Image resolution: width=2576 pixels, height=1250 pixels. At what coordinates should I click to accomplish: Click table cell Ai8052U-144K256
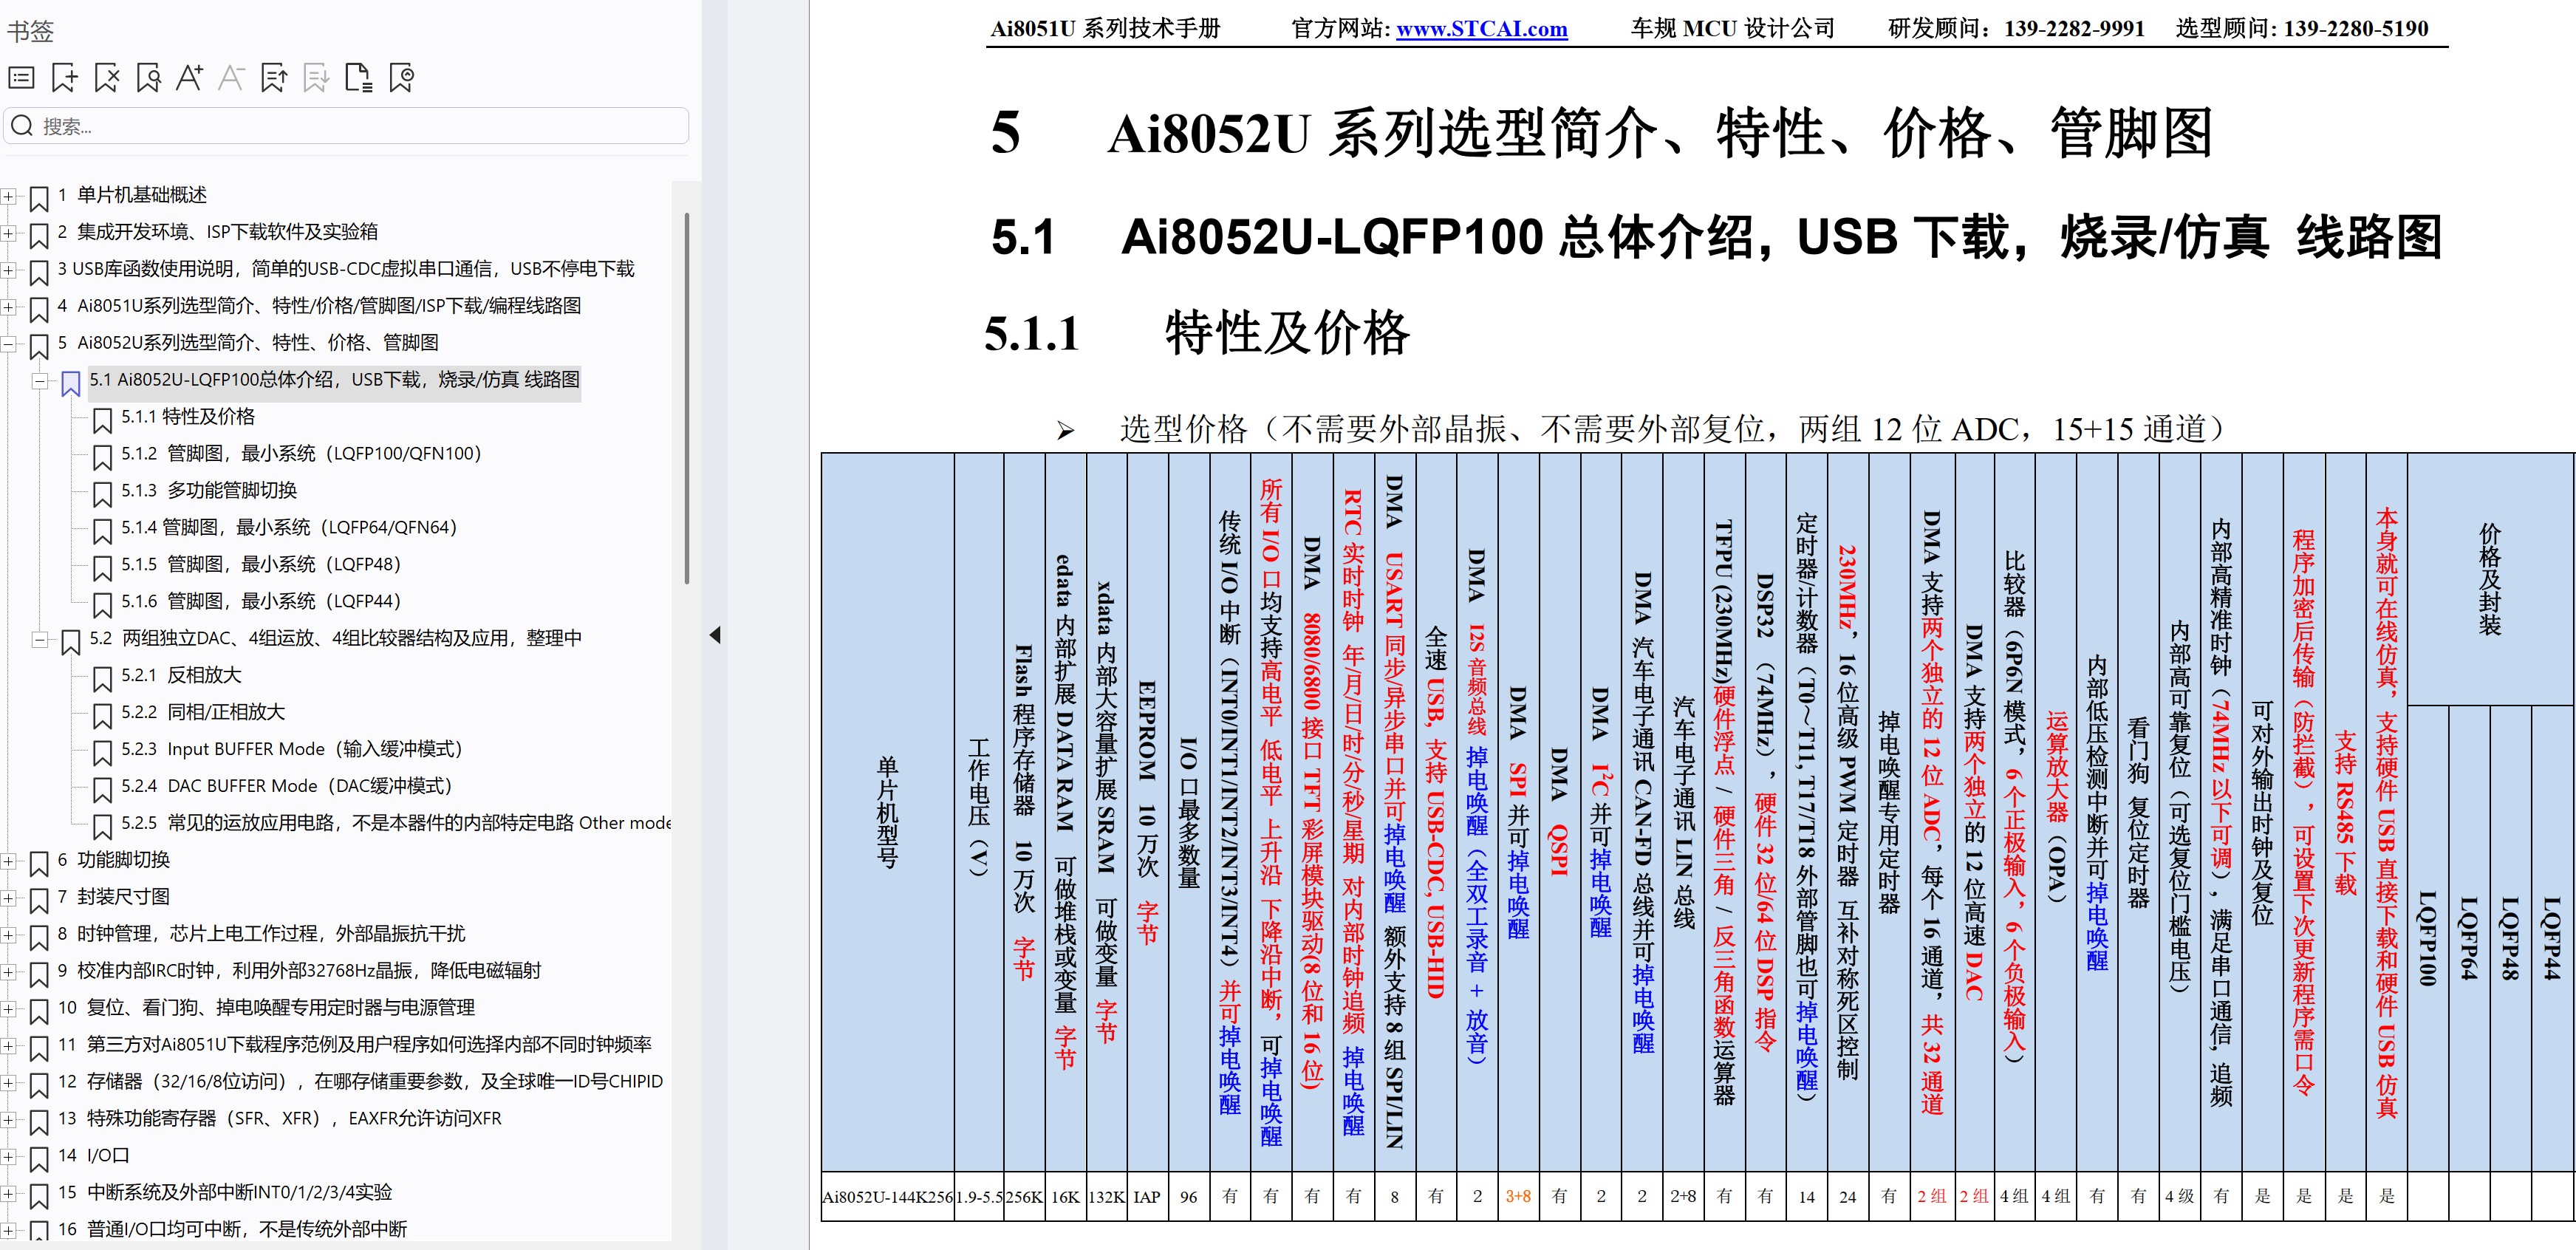tap(888, 1197)
